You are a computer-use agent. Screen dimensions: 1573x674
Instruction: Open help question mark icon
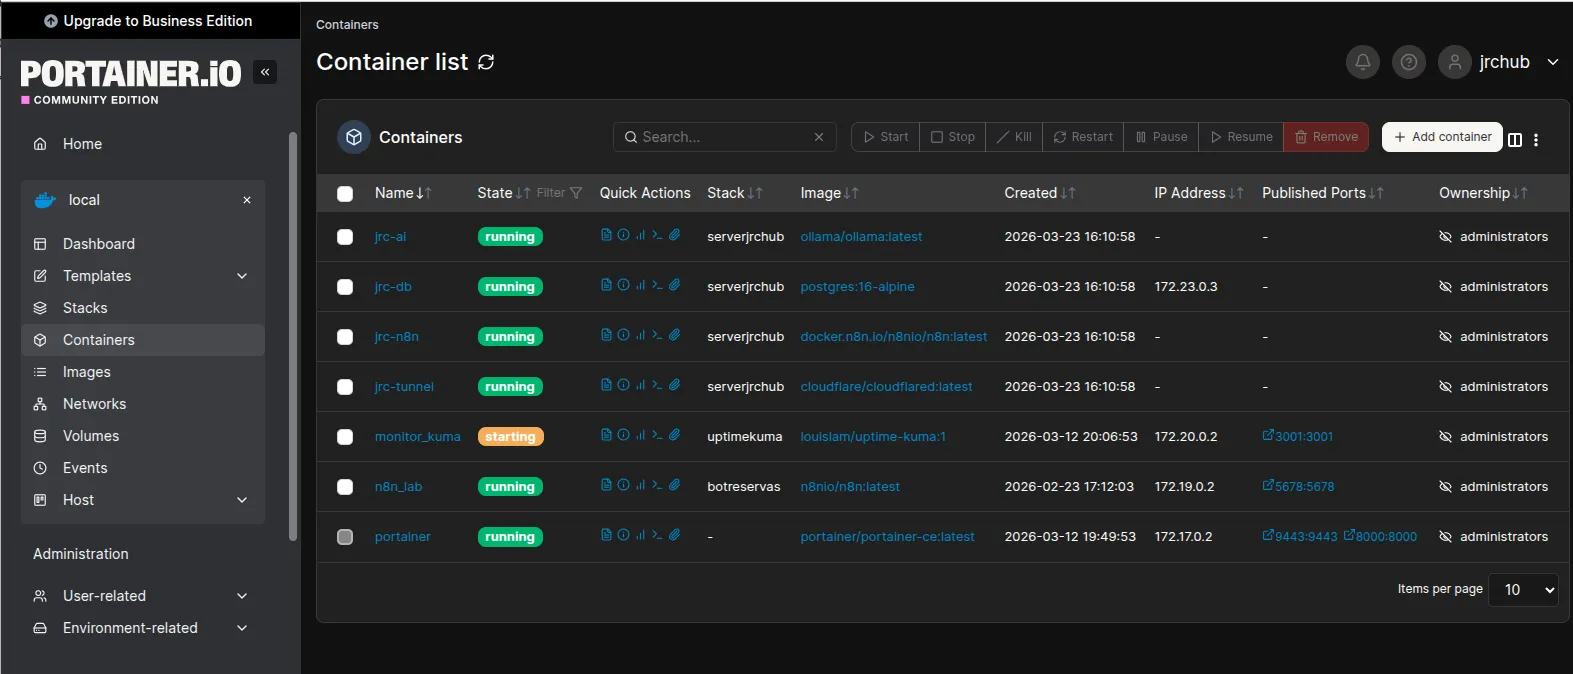coord(1408,62)
